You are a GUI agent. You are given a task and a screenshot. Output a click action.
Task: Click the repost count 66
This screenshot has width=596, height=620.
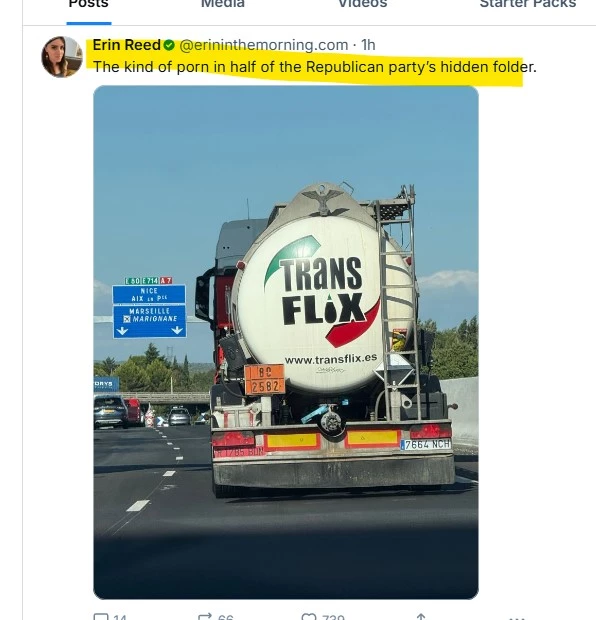tap(225, 618)
